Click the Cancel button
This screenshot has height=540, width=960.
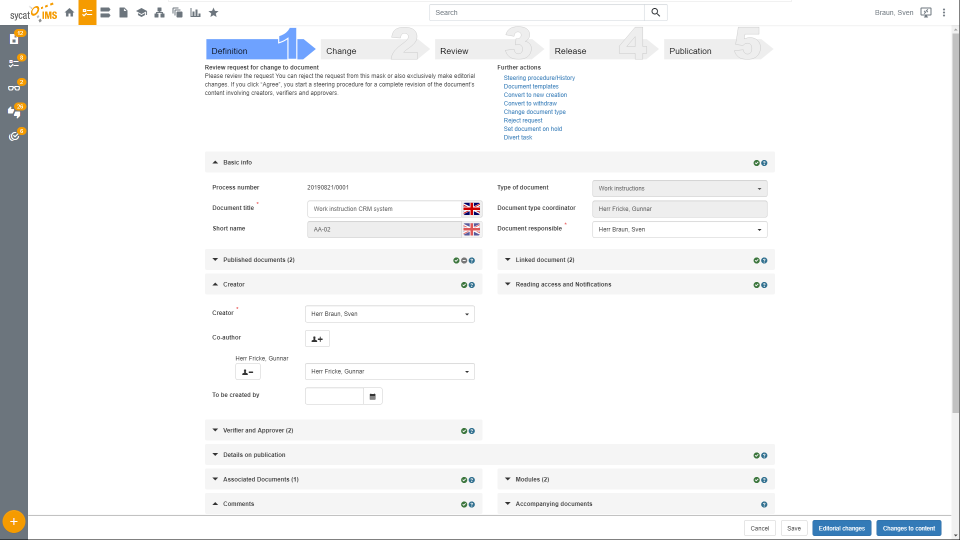[760, 528]
